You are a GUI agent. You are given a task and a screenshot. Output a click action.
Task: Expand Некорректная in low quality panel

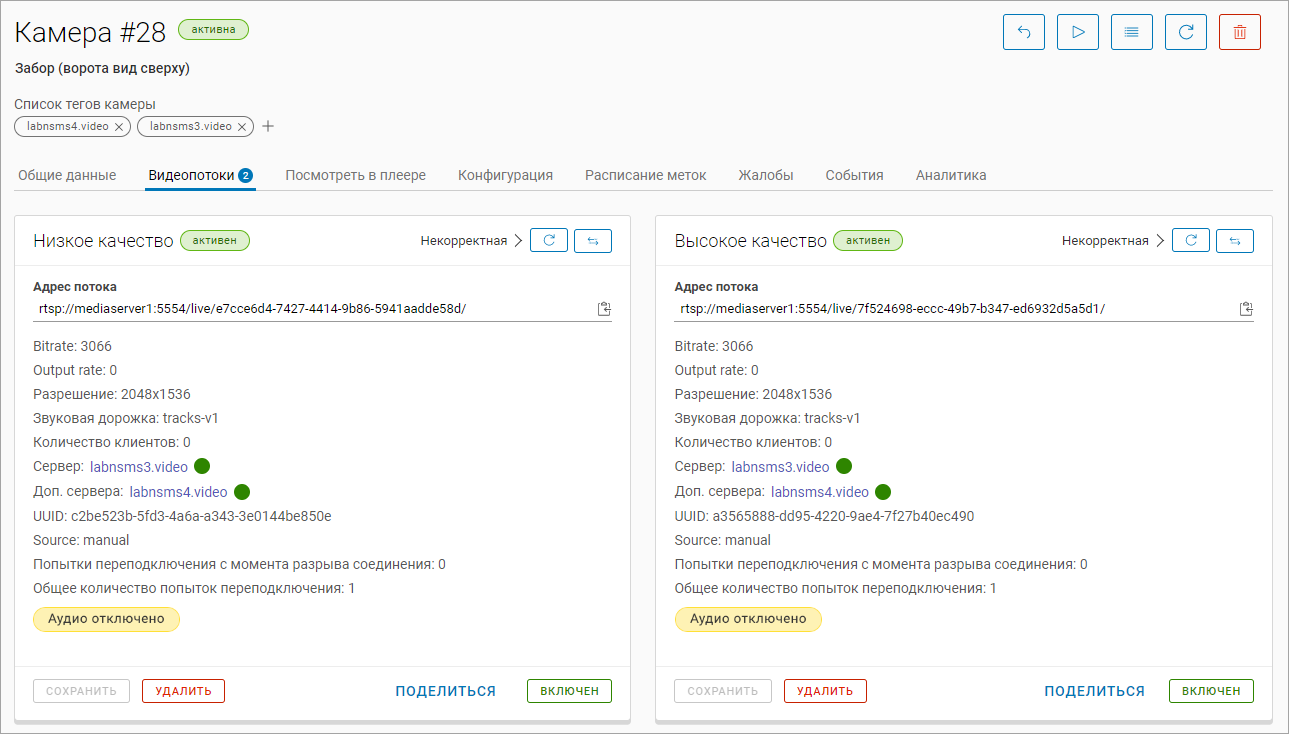[x=472, y=241]
